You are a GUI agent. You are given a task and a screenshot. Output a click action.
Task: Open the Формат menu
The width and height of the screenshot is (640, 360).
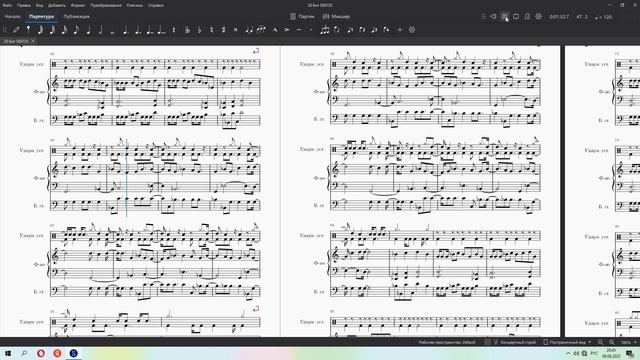point(78,5)
